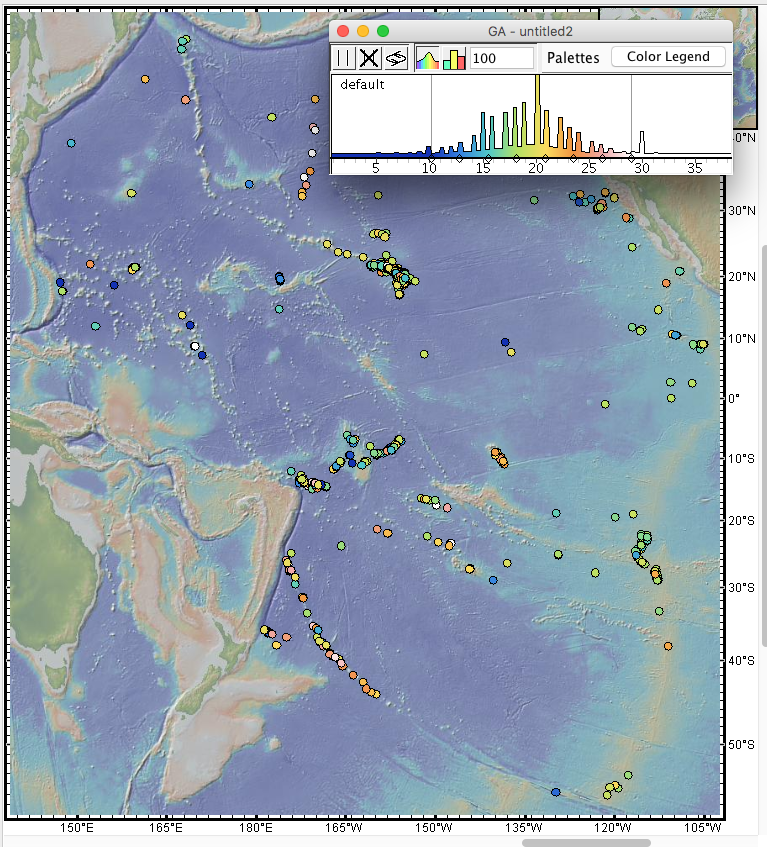This screenshot has height=847, width=767.
Task: Minimize the palette window with yellow button
Action: tap(363, 31)
